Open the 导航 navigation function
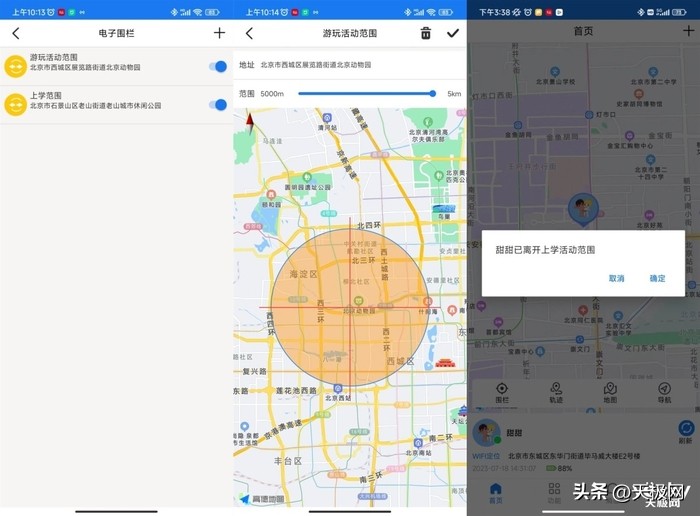 point(664,393)
